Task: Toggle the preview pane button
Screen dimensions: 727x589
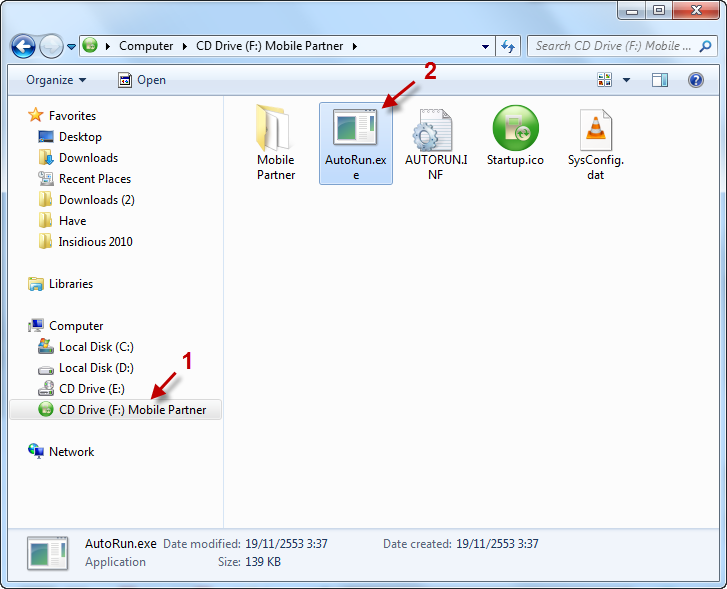Action: [x=660, y=80]
